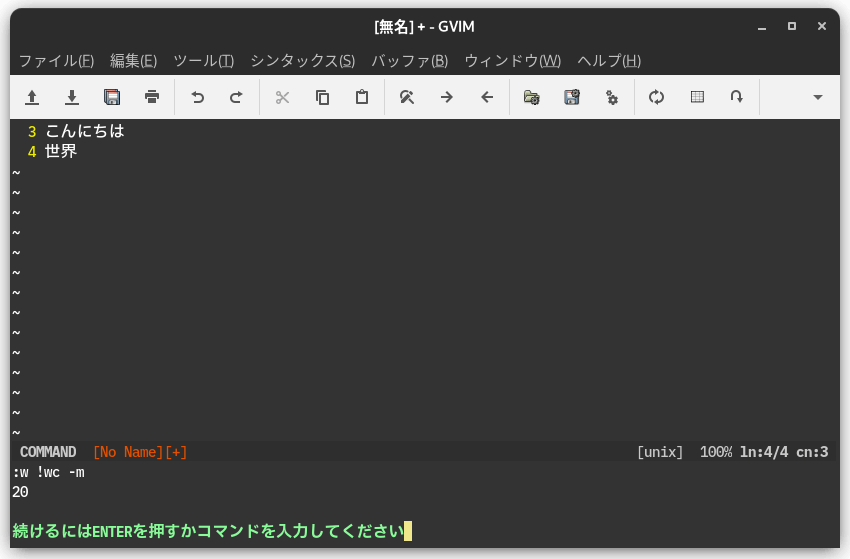Close the GVIM window

[822, 26]
